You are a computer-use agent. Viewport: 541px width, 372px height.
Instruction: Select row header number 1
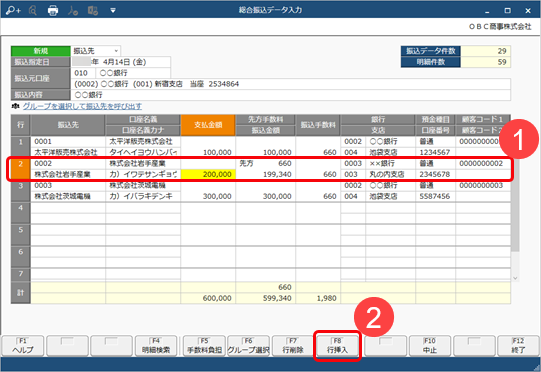click(x=21, y=147)
